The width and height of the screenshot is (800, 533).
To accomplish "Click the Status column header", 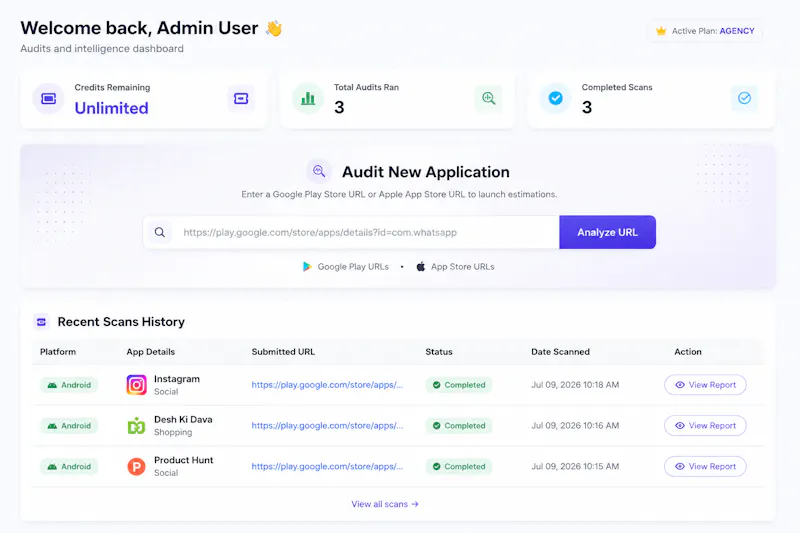I will click(439, 352).
